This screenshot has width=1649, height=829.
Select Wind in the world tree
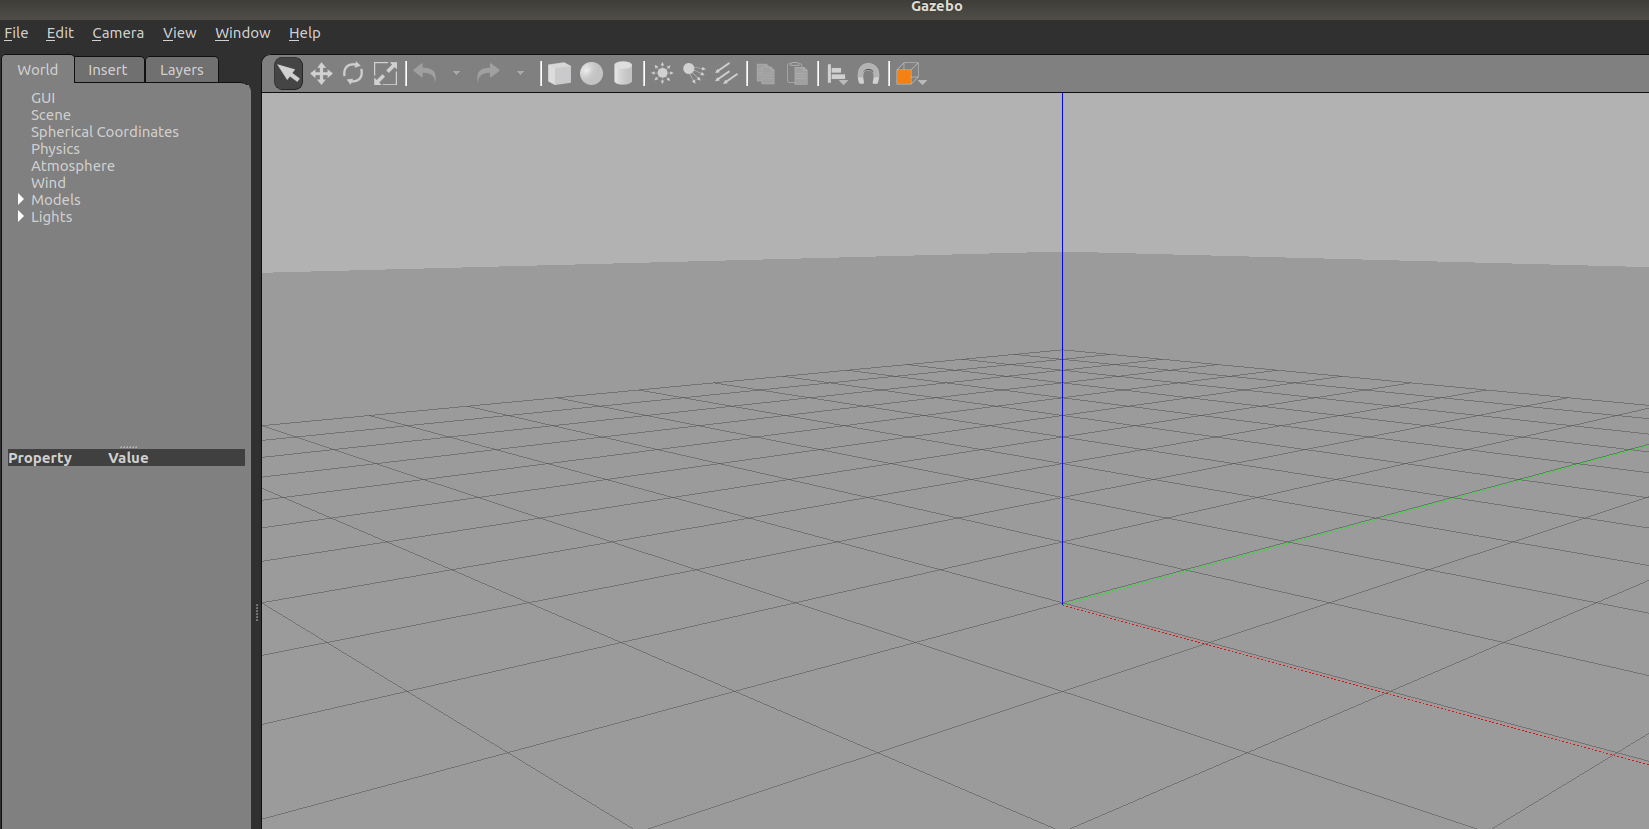pyautogui.click(x=48, y=183)
